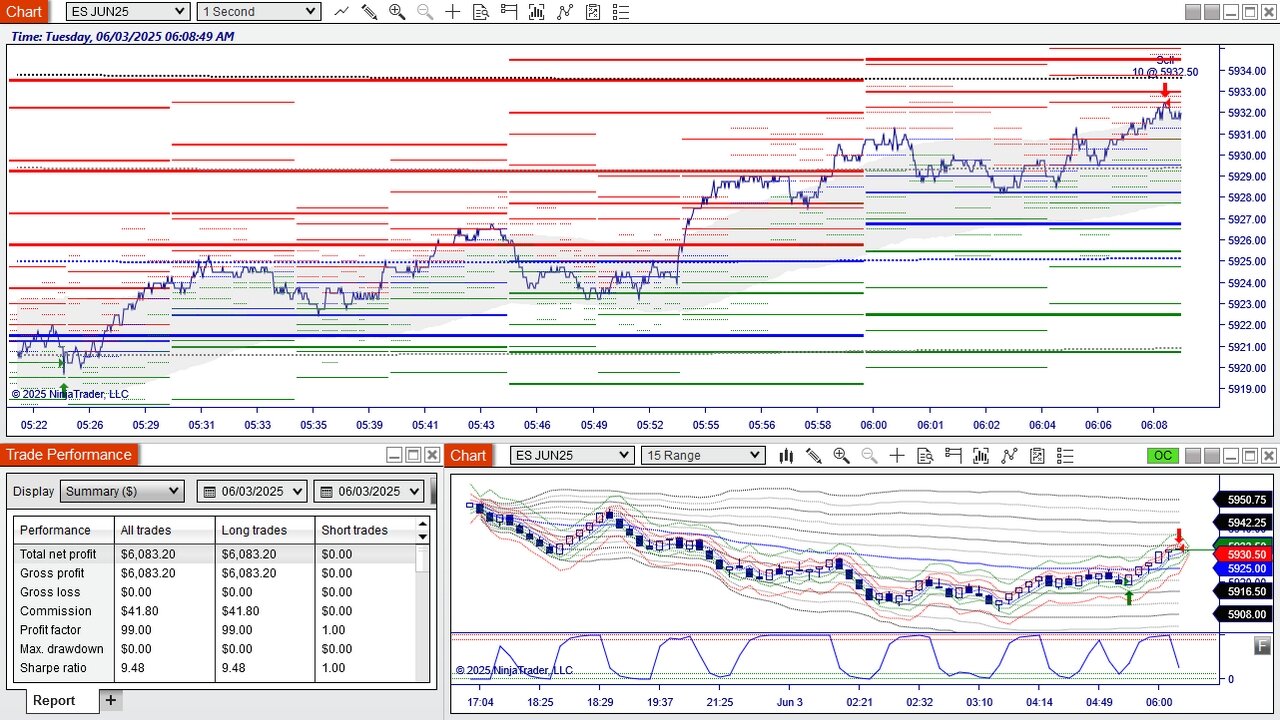Open the Display Summary ($) dropdown
1280x720 pixels.
pyautogui.click(x=122, y=491)
